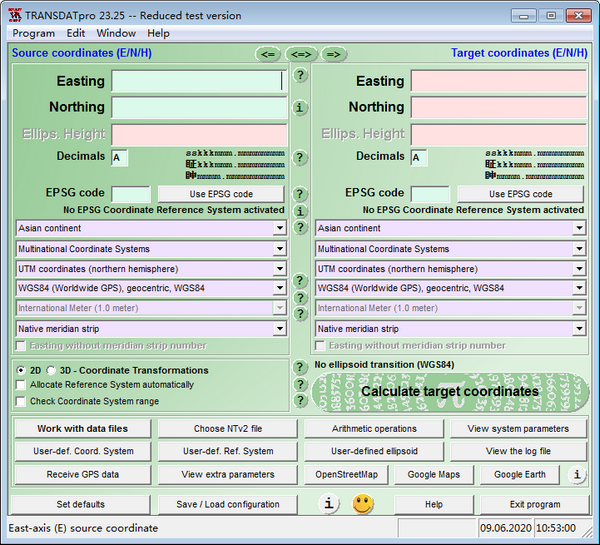Toggle Check Coordinate System range checkbox

coord(22,401)
